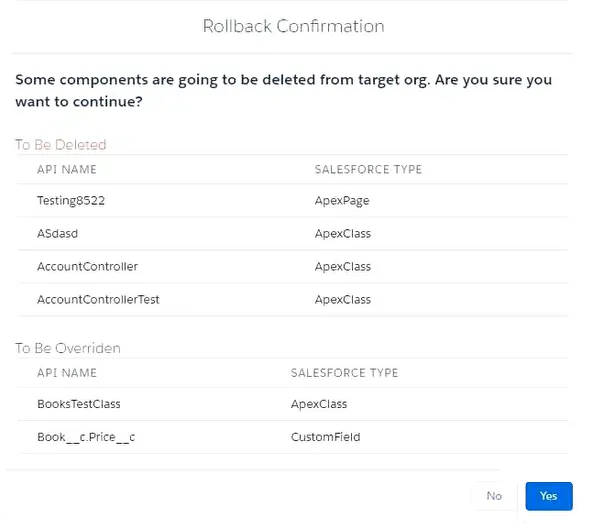Click the Book__c.Price__c field name

tap(86, 437)
